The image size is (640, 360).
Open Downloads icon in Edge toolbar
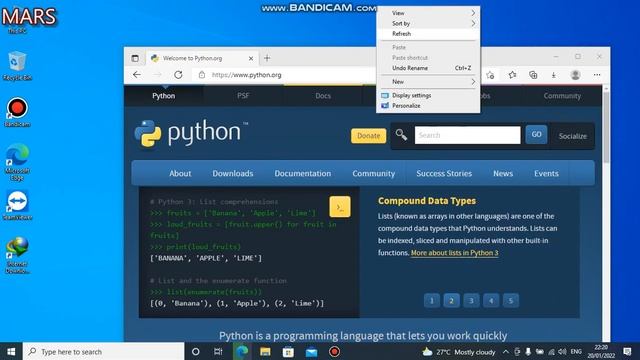point(553,75)
